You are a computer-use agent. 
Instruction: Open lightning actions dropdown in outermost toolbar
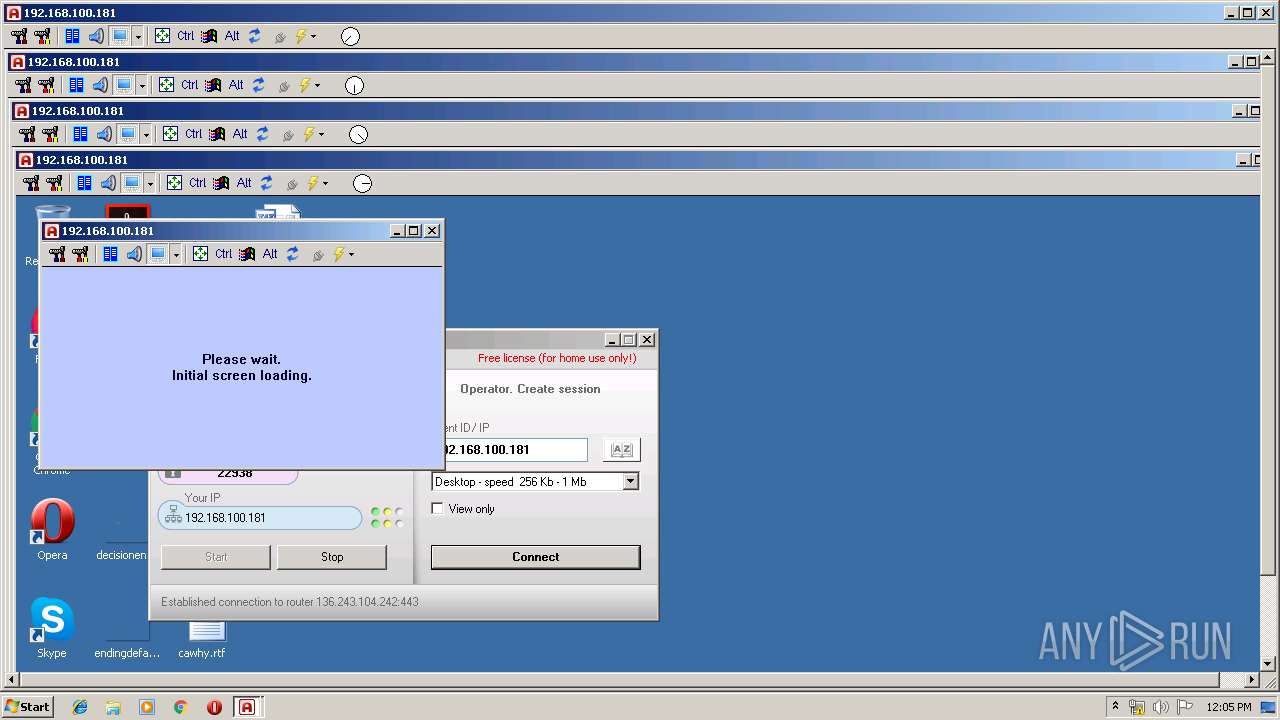[306, 36]
